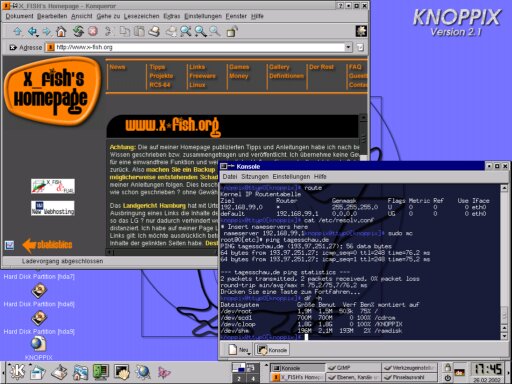Click the Konsole vertical scrollbar down arrow

click(x=504, y=336)
